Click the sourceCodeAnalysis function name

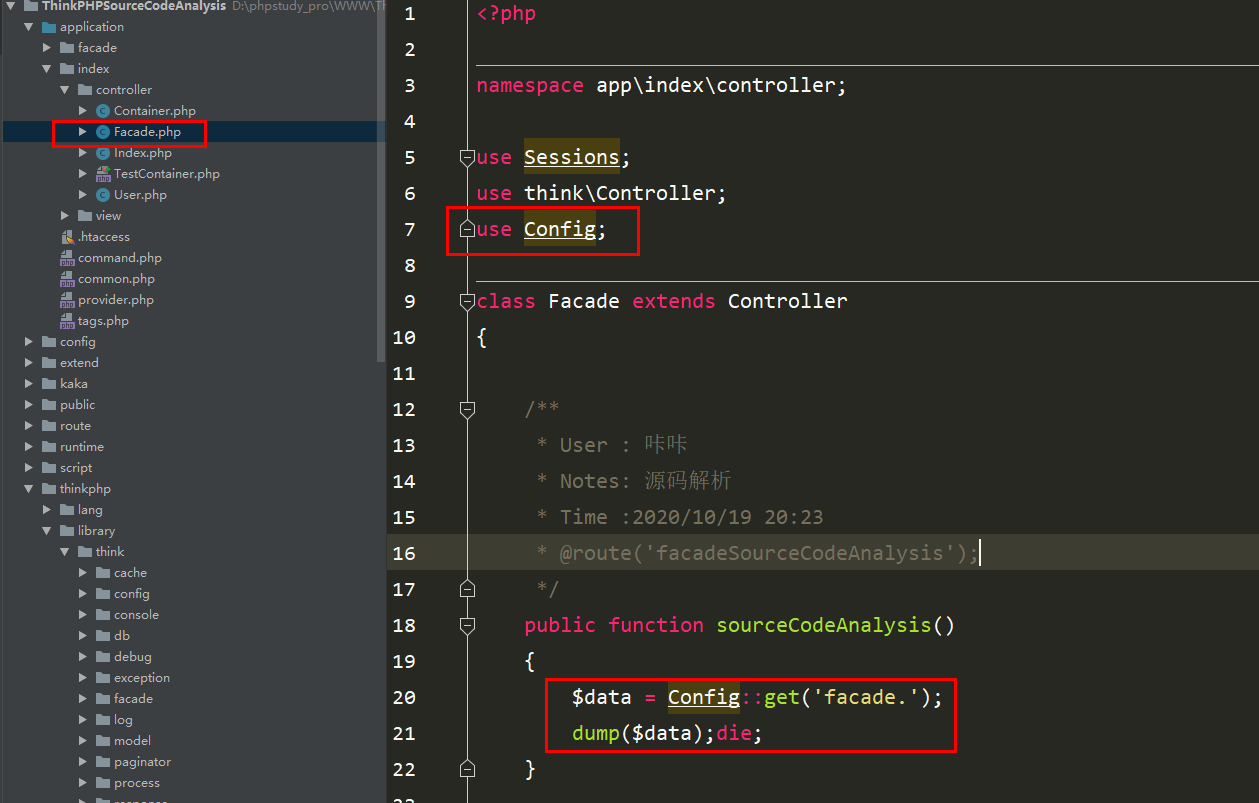[x=824, y=625]
